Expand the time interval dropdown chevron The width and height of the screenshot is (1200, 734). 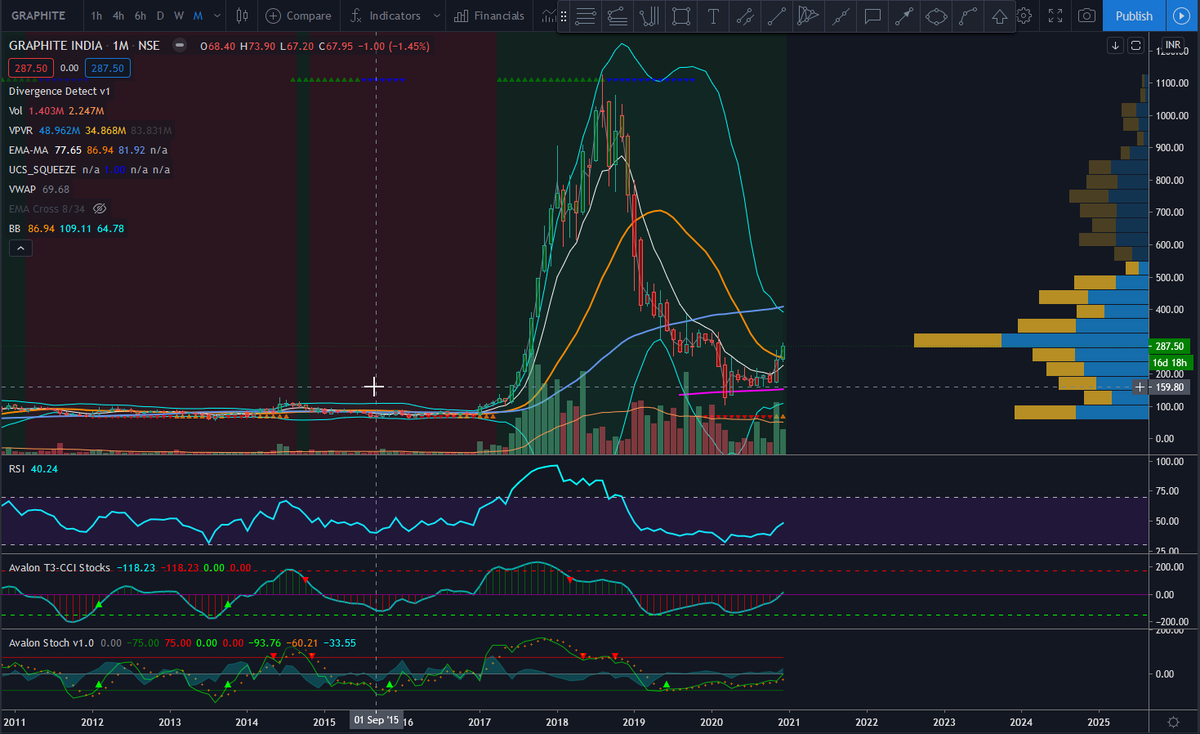[217, 16]
